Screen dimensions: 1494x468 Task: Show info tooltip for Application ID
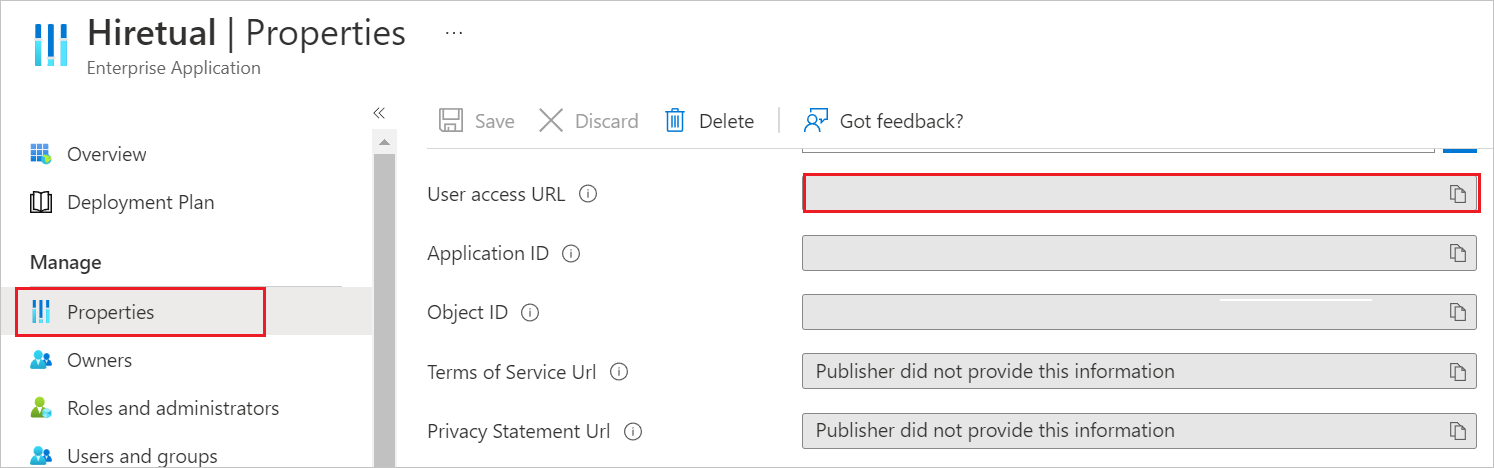pyautogui.click(x=571, y=254)
